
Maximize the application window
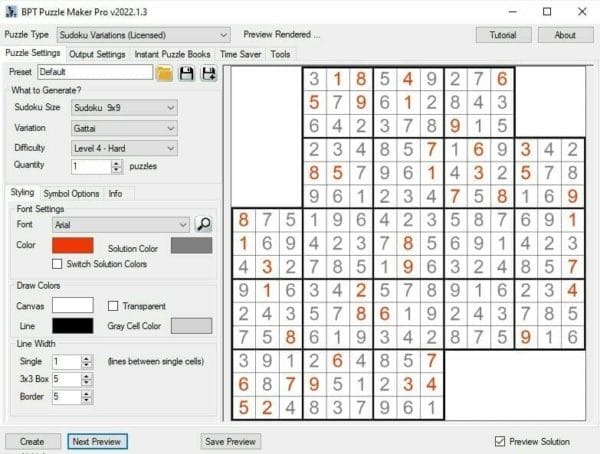coord(547,12)
